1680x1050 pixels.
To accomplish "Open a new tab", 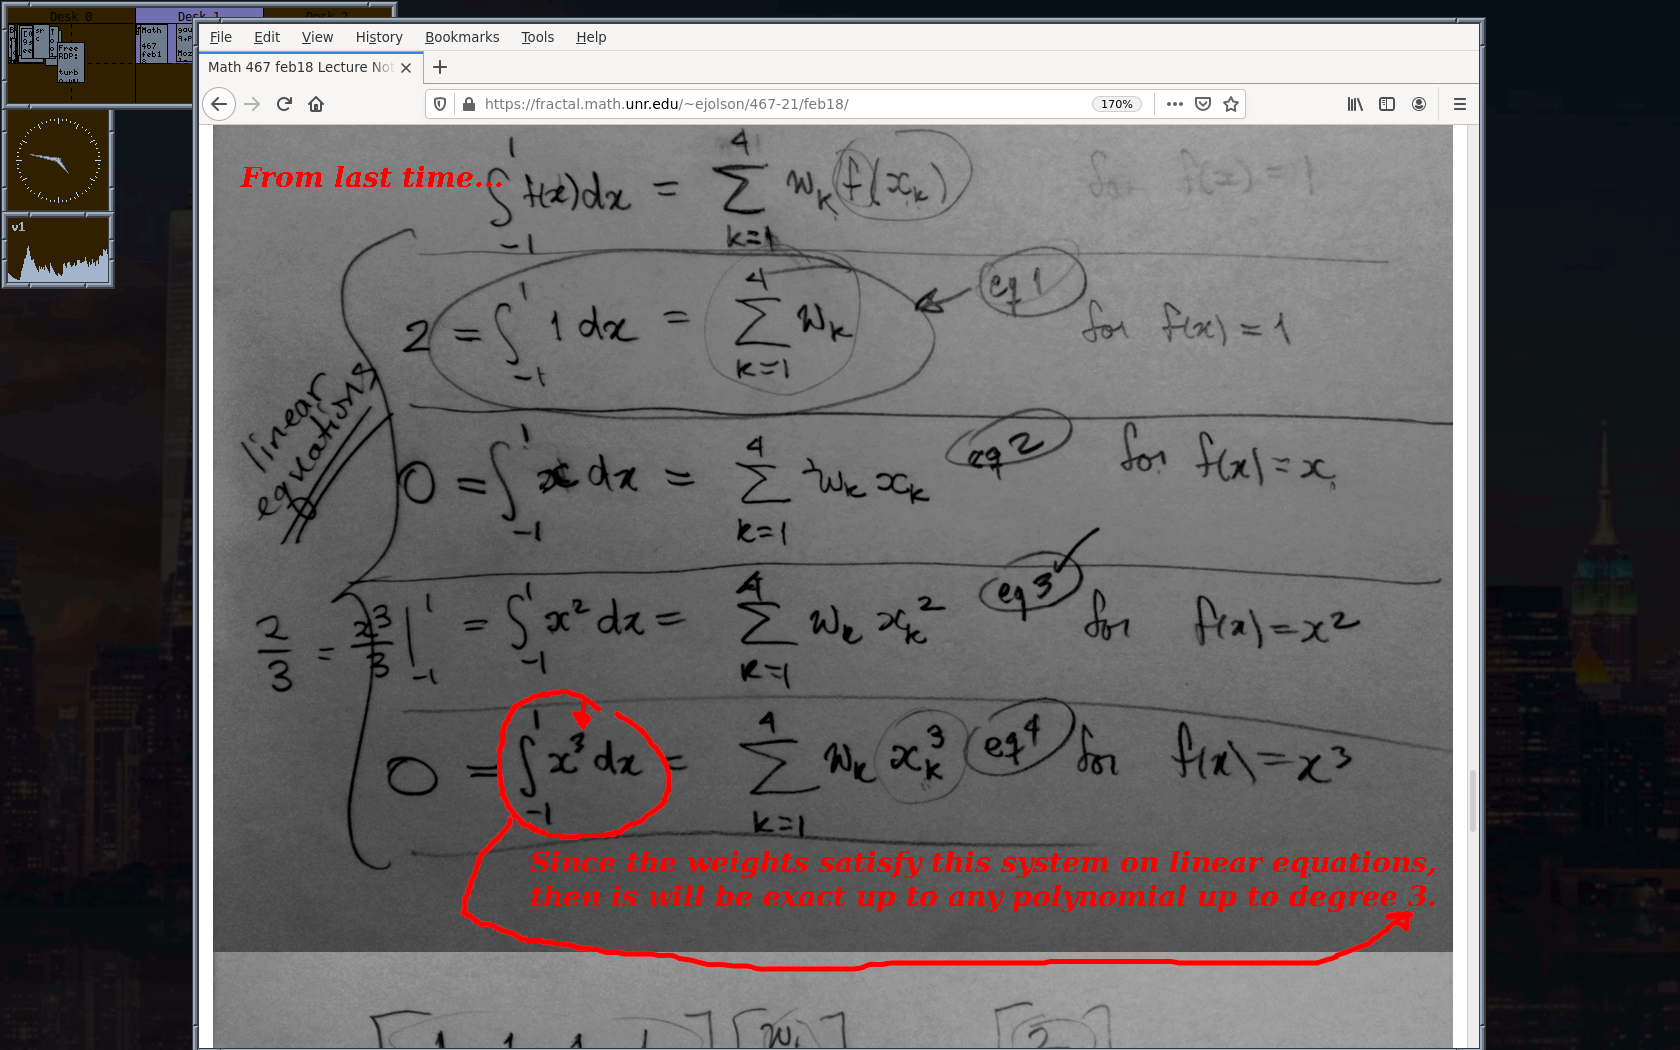I will 440,67.
